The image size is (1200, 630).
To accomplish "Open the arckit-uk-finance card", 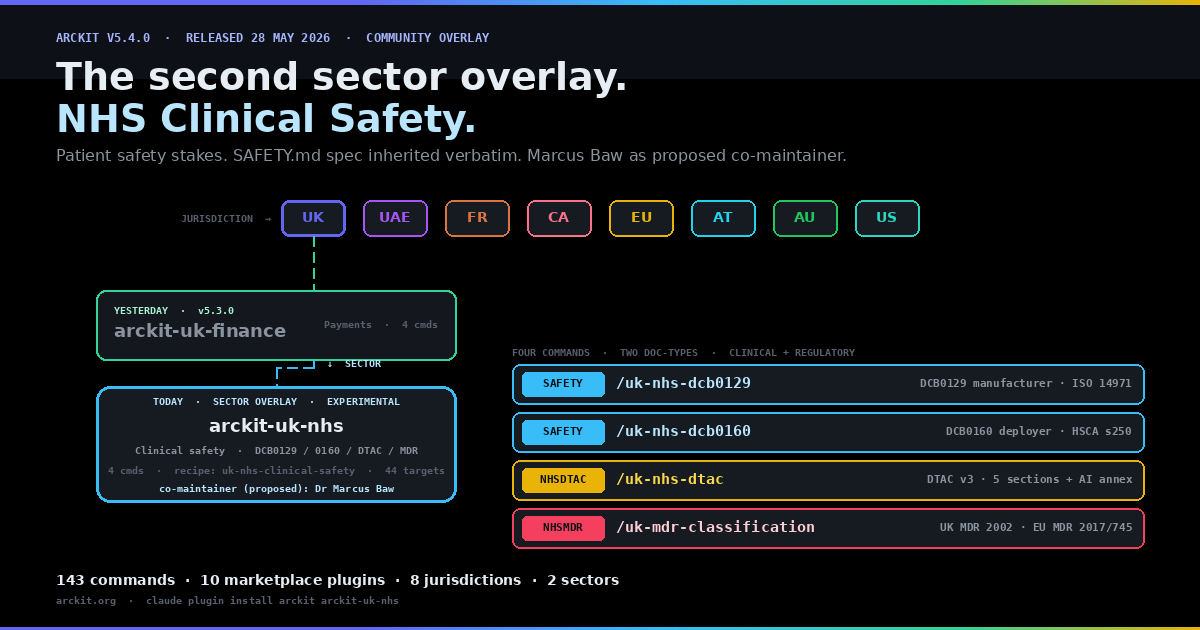I will (276, 325).
